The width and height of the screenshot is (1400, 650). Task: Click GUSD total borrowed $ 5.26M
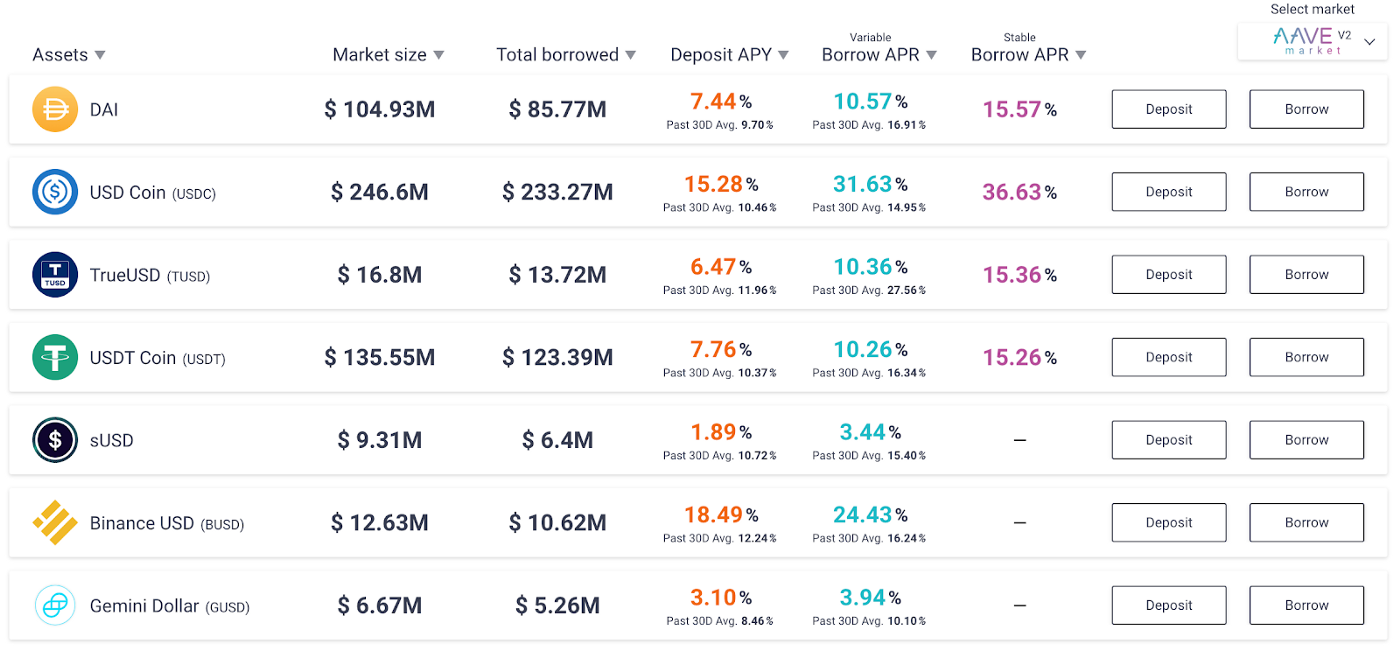point(558,605)
